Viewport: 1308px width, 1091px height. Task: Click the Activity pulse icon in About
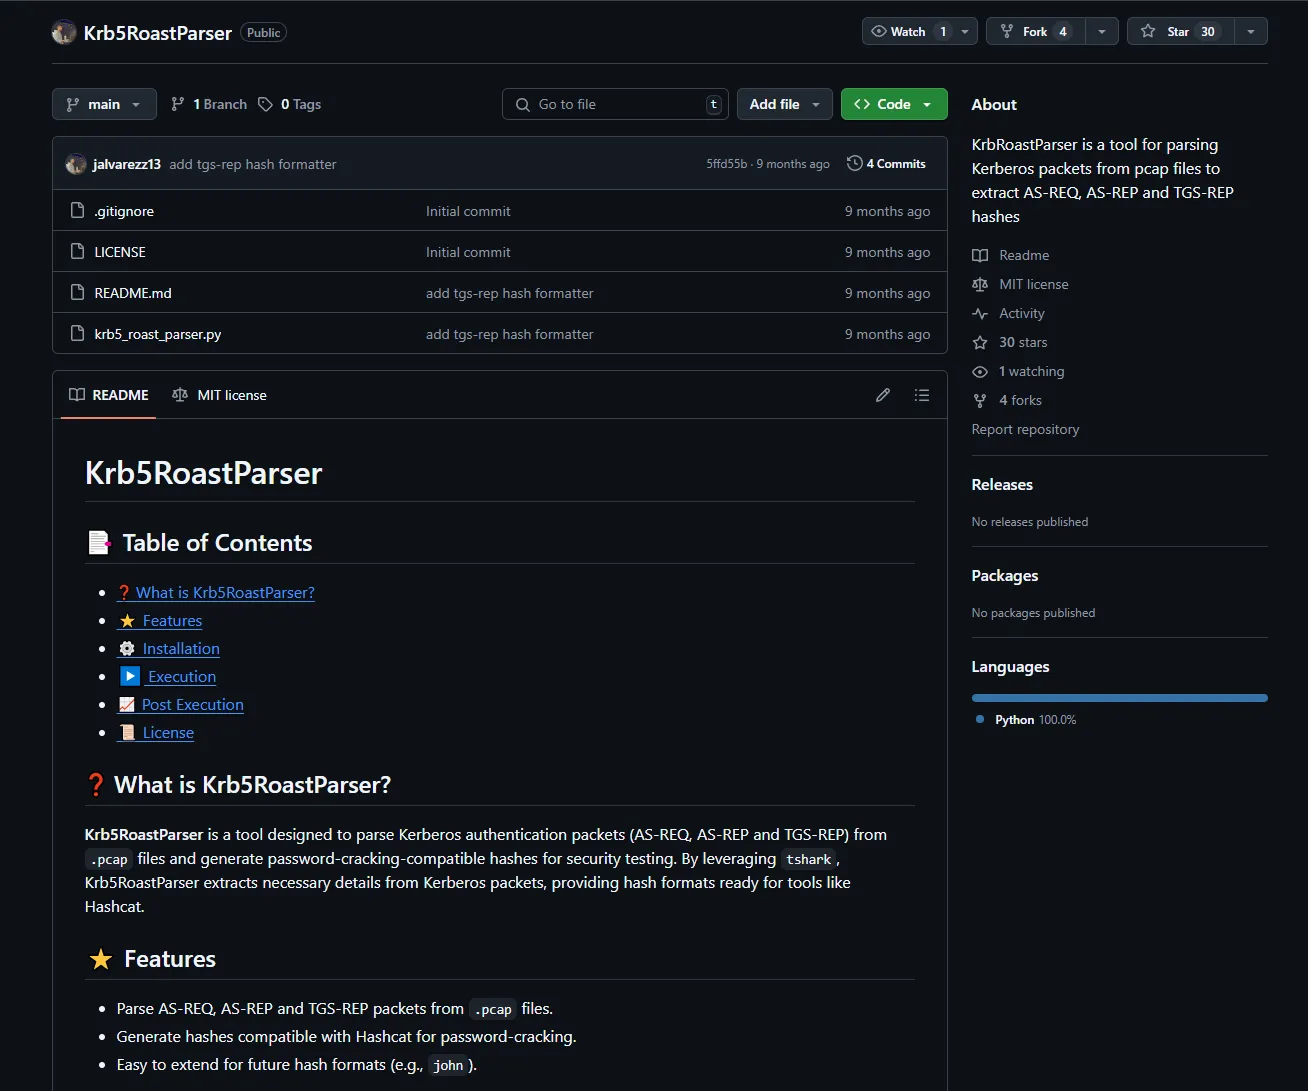click(x=980, y=313)
